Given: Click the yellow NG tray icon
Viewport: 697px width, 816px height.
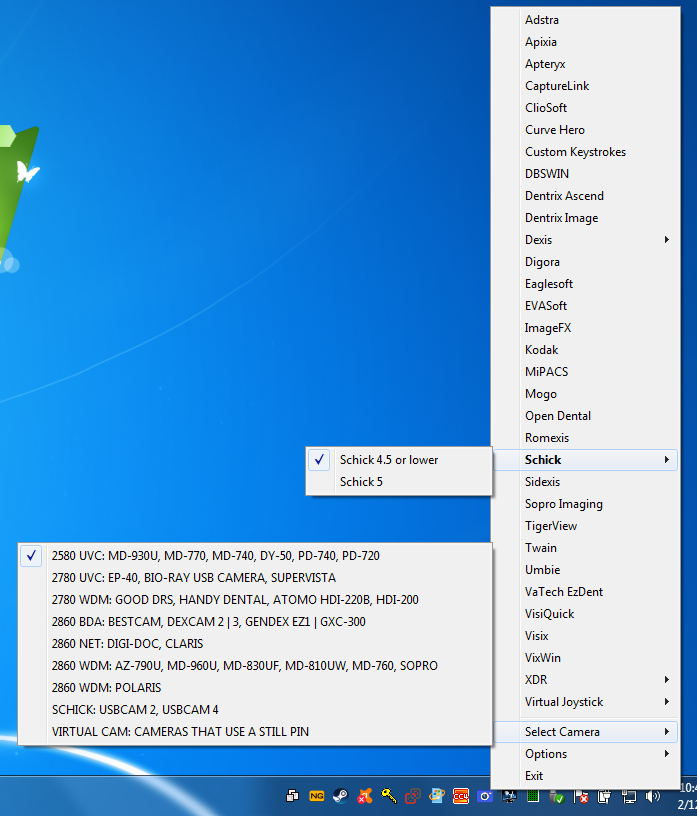Looking at the screenshot, I should pyautogui.click(x=316, y=796).
